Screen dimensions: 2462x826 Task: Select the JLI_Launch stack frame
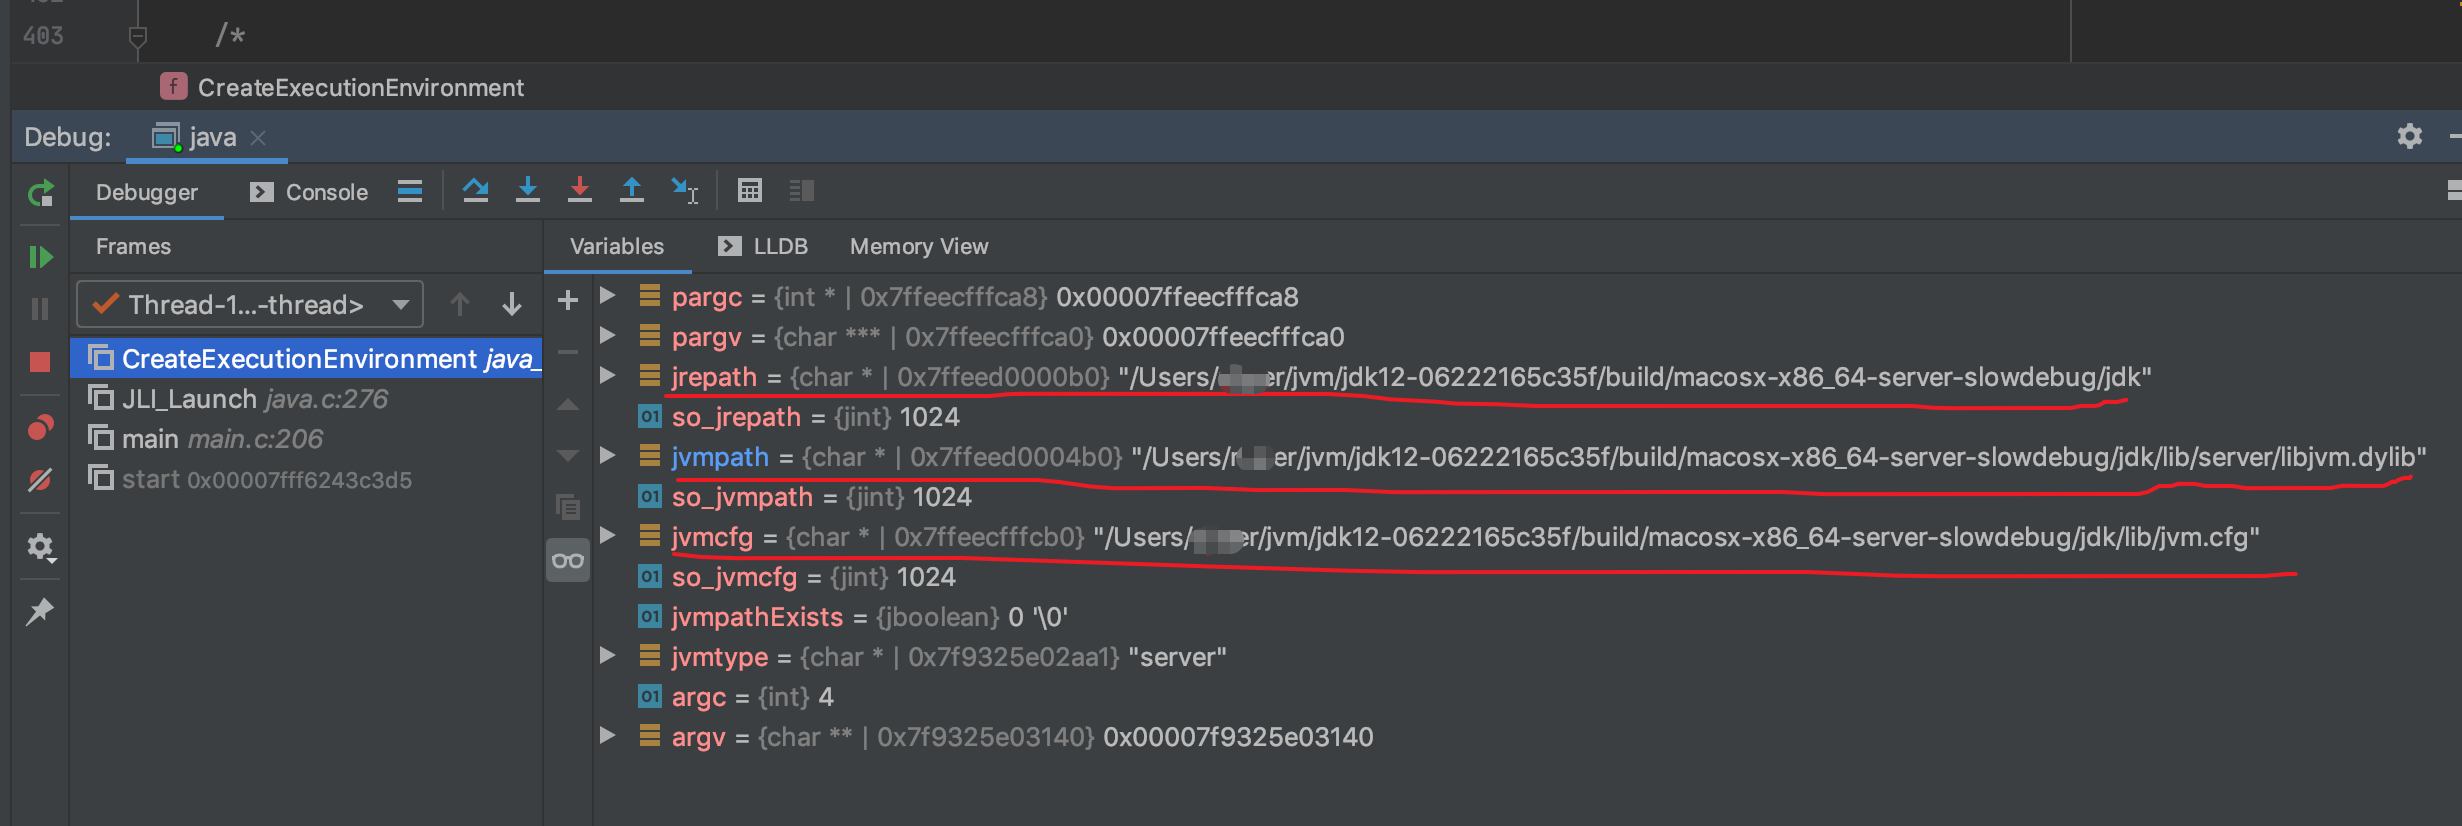coord(188,399)
